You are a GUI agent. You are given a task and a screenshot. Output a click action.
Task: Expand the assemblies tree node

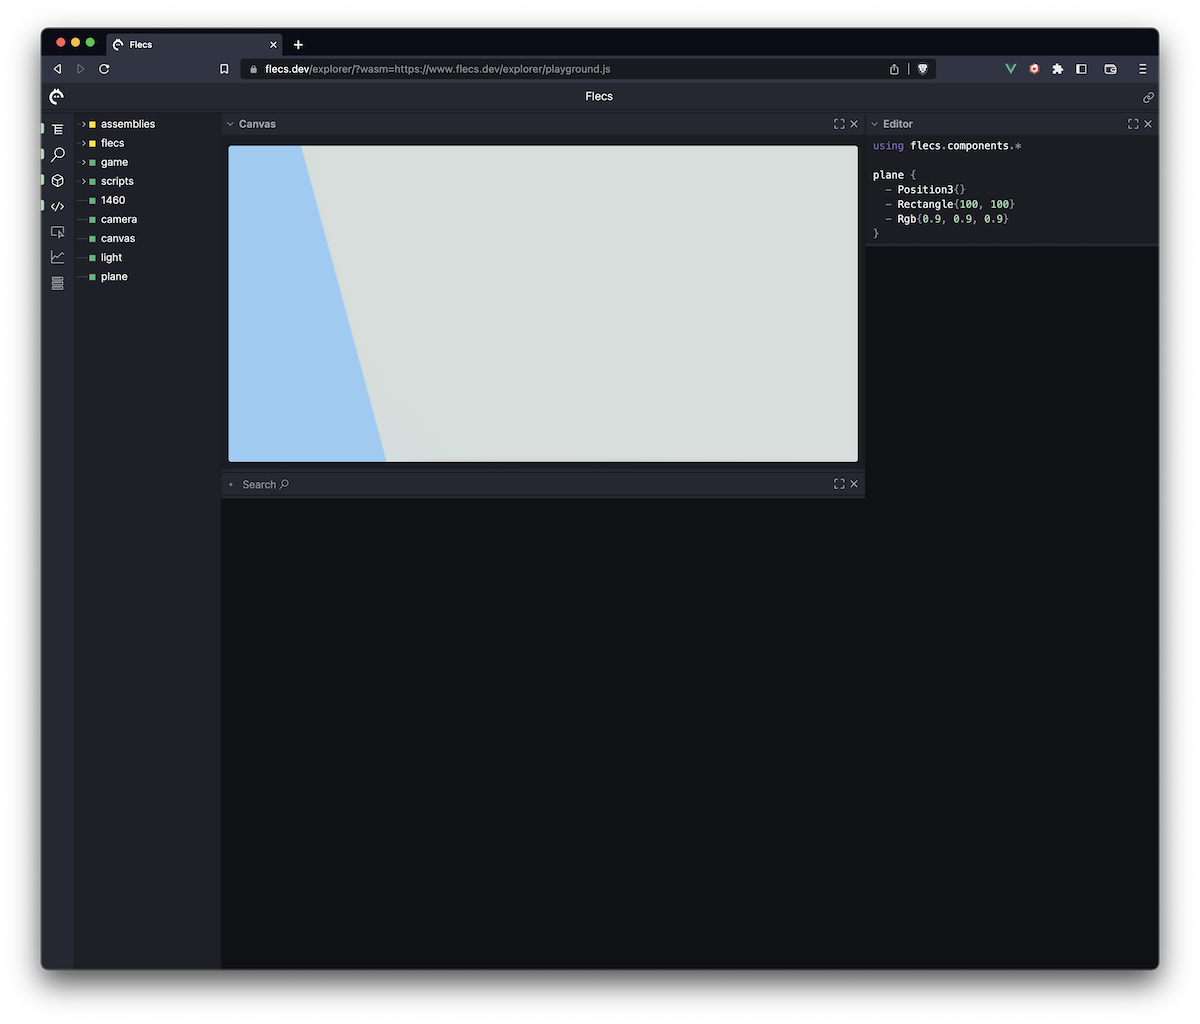[x=84, y=124]
